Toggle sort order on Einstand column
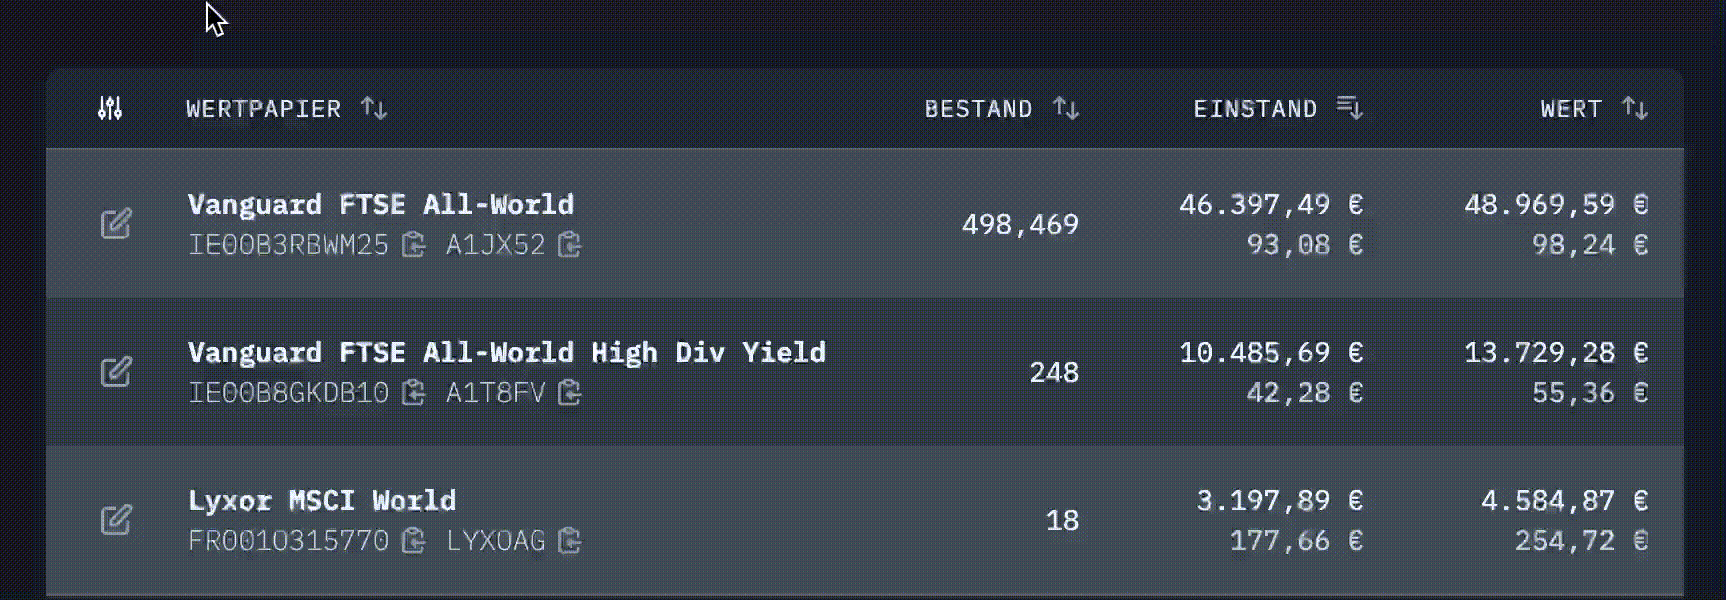1726x600 pixels. click(x=1350, y=108)
